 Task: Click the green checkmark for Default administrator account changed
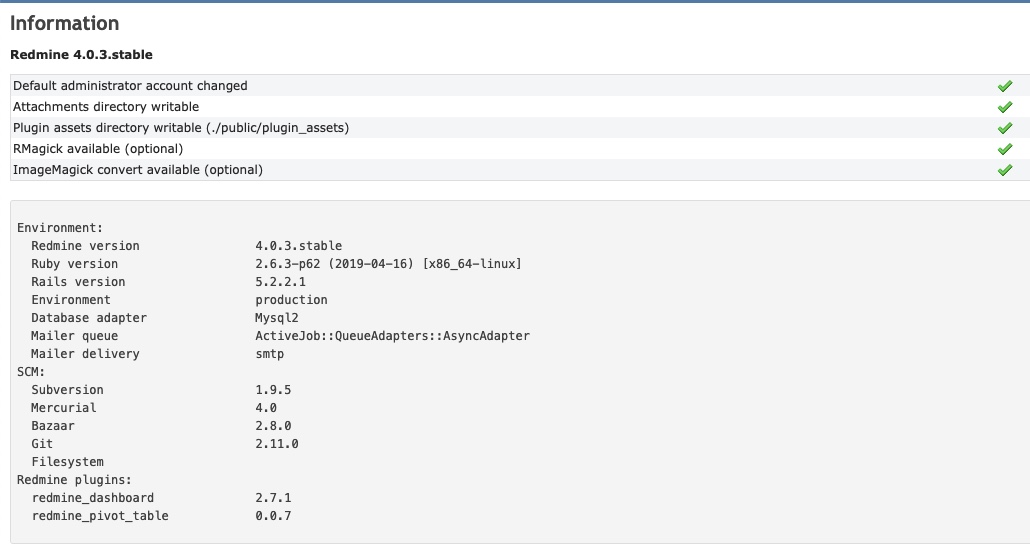[x=1004, y=86]
